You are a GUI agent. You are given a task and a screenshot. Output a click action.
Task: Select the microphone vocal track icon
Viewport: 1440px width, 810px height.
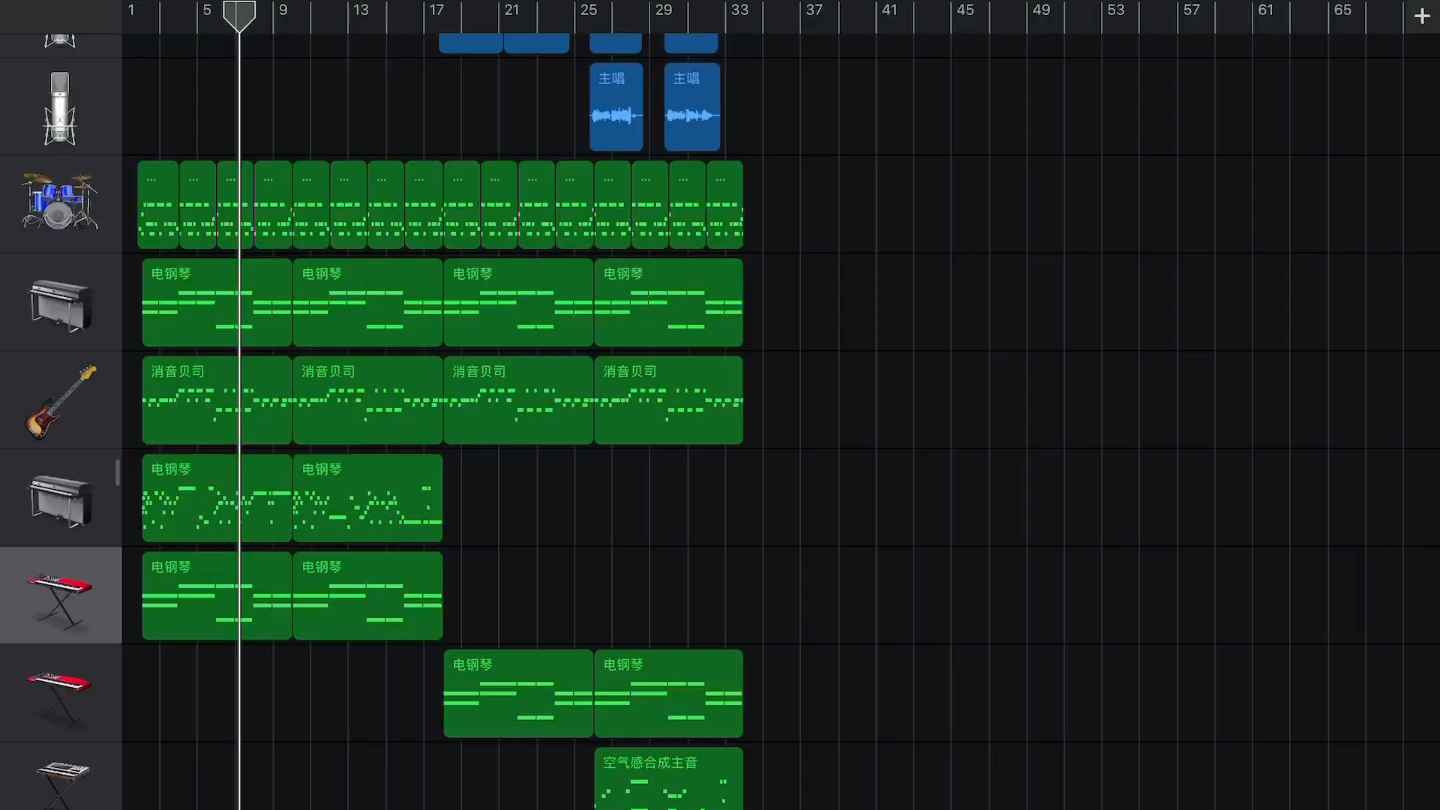[60, 108]
